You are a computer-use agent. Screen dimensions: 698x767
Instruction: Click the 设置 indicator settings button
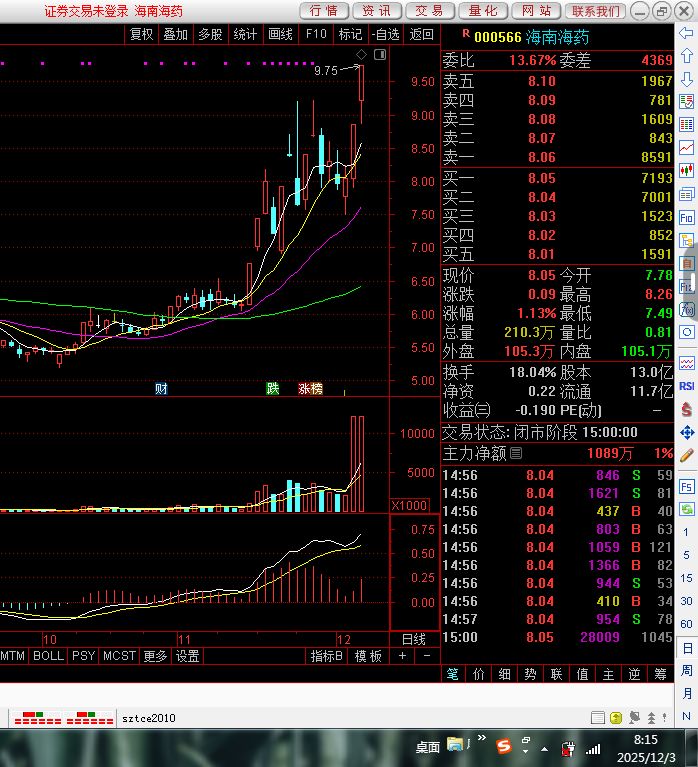187,656
